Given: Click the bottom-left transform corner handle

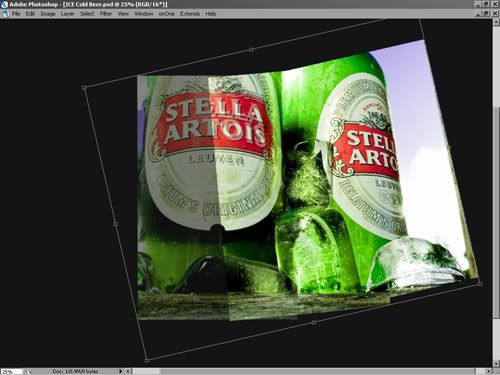Looking at the screenshot, I should point(147,360).
